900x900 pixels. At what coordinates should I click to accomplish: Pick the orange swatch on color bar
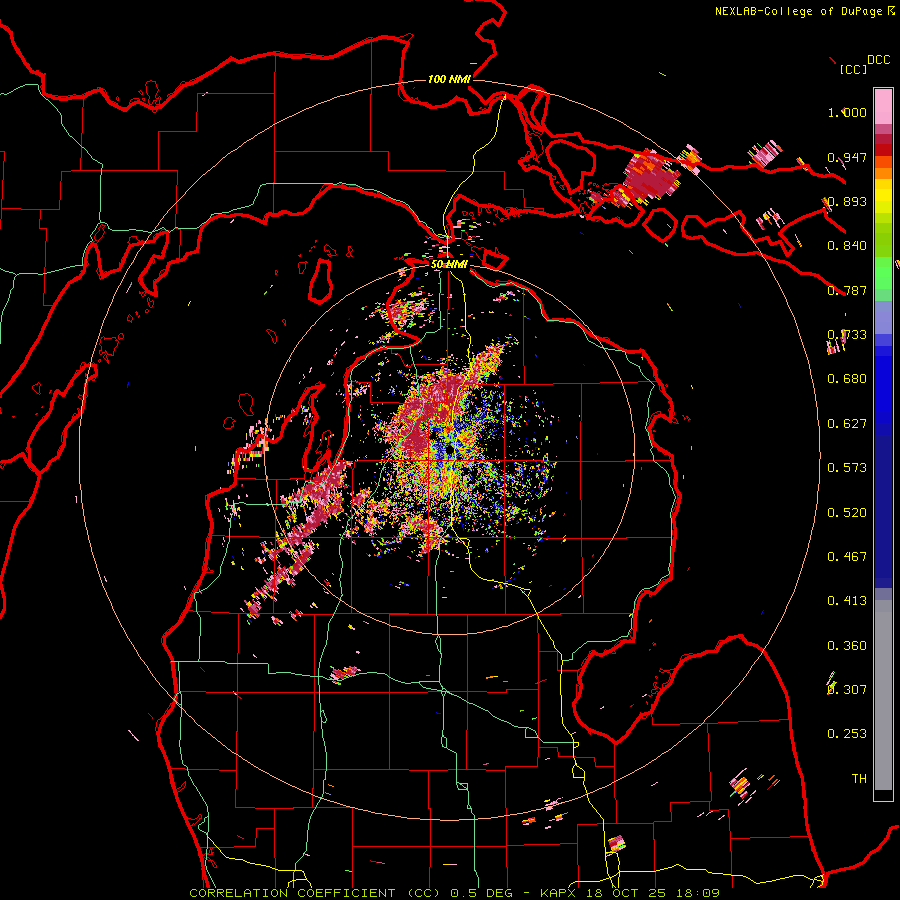(x=883, y=173)
